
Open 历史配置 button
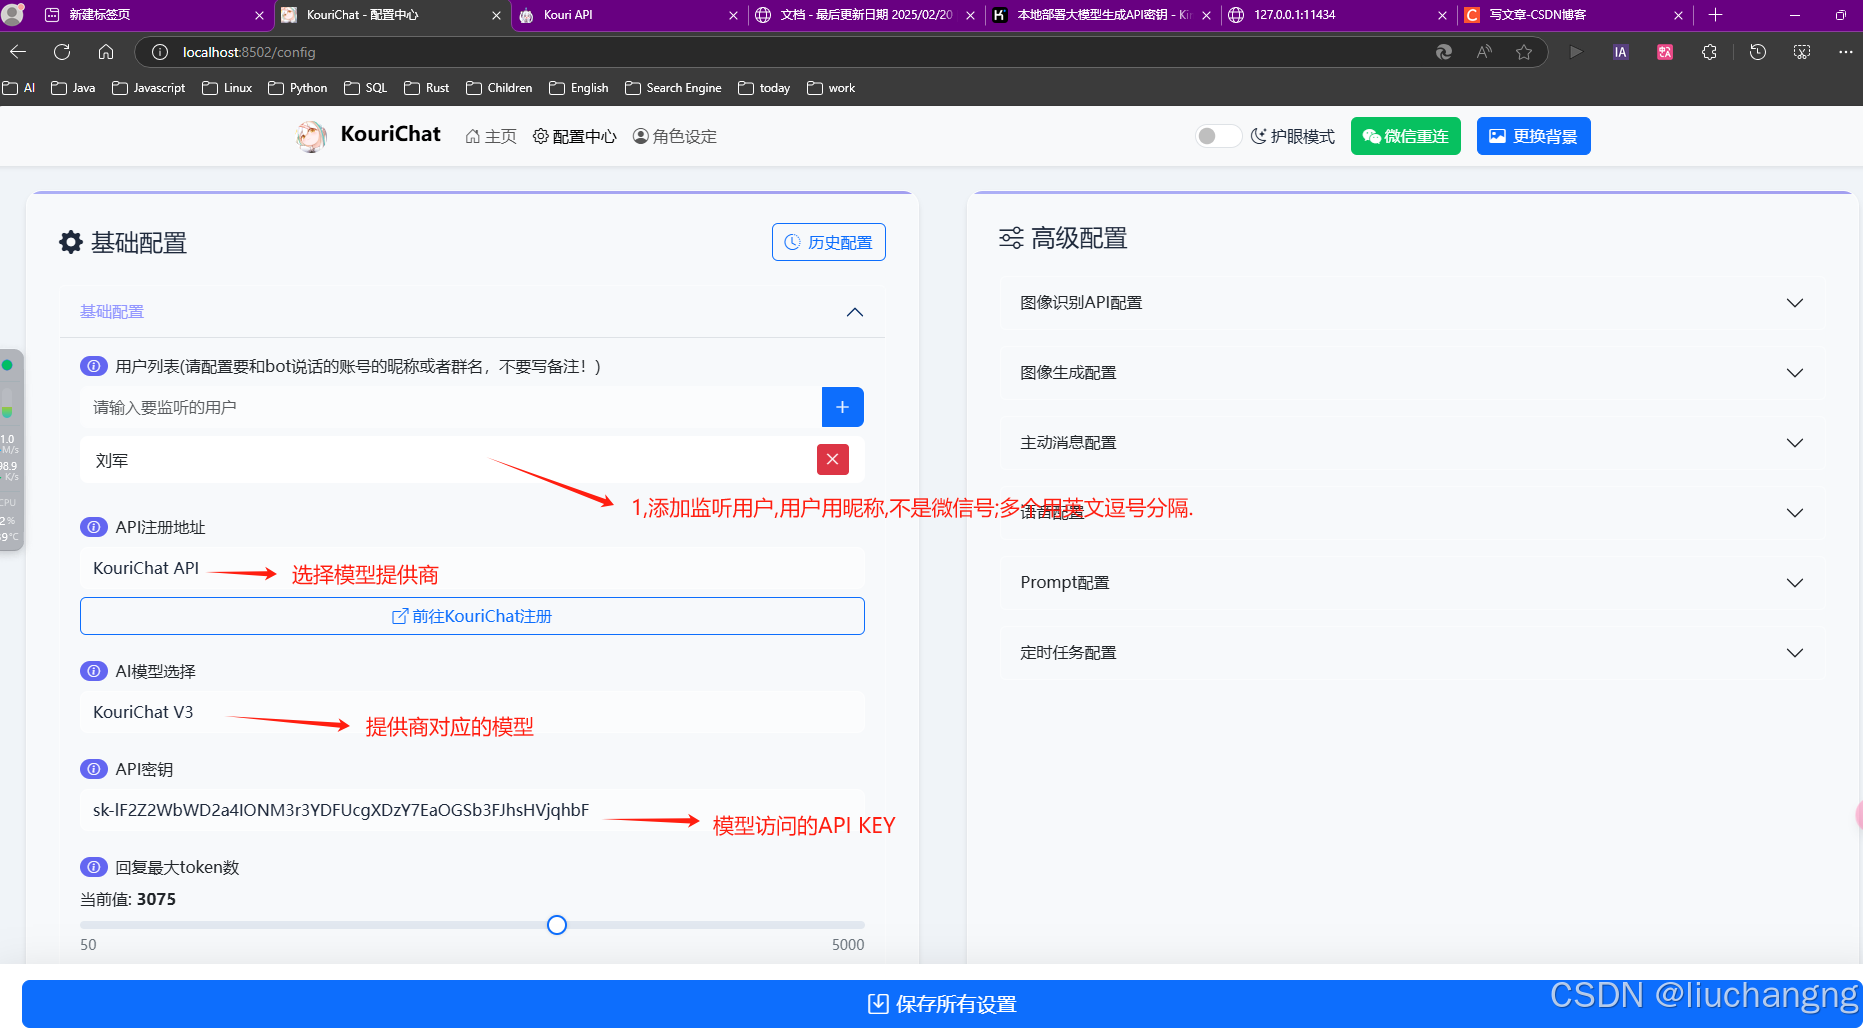point(829,242)
